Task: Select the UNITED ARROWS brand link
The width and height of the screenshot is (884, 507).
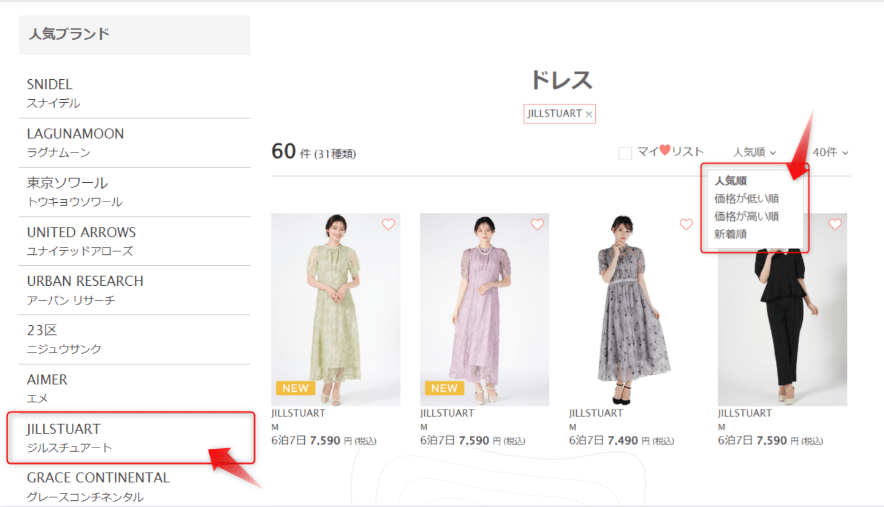Action: [x=135, y=241]
